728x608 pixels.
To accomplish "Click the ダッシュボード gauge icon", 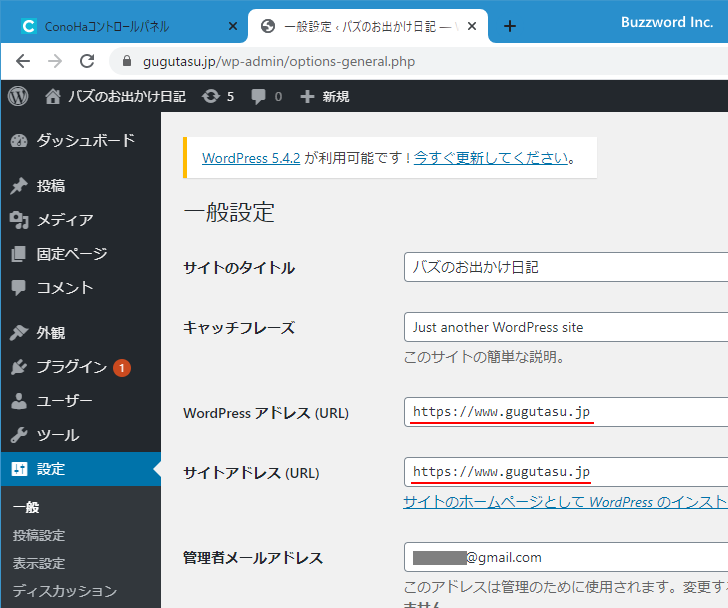I will pyautogui.click(x=19, y=141).
